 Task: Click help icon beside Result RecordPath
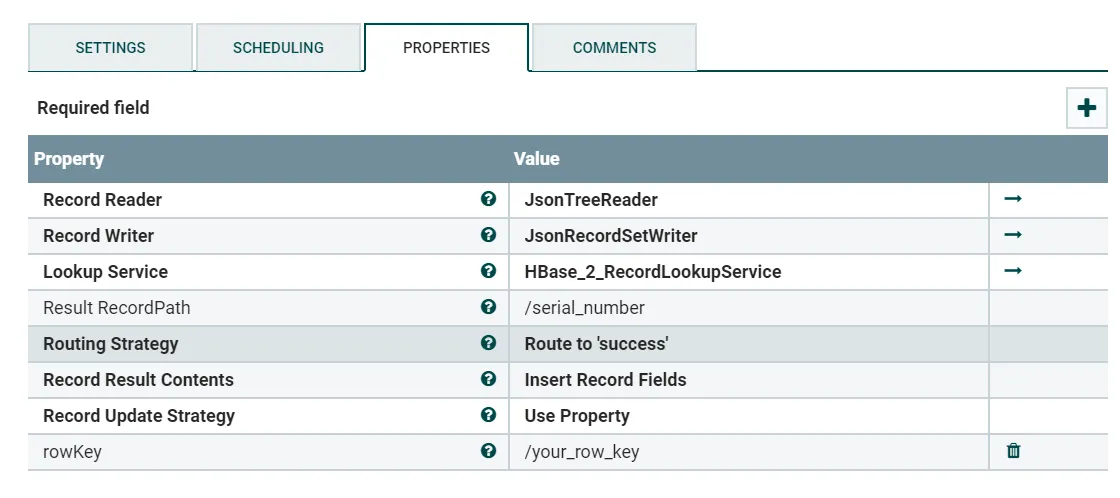pos(488,307)
